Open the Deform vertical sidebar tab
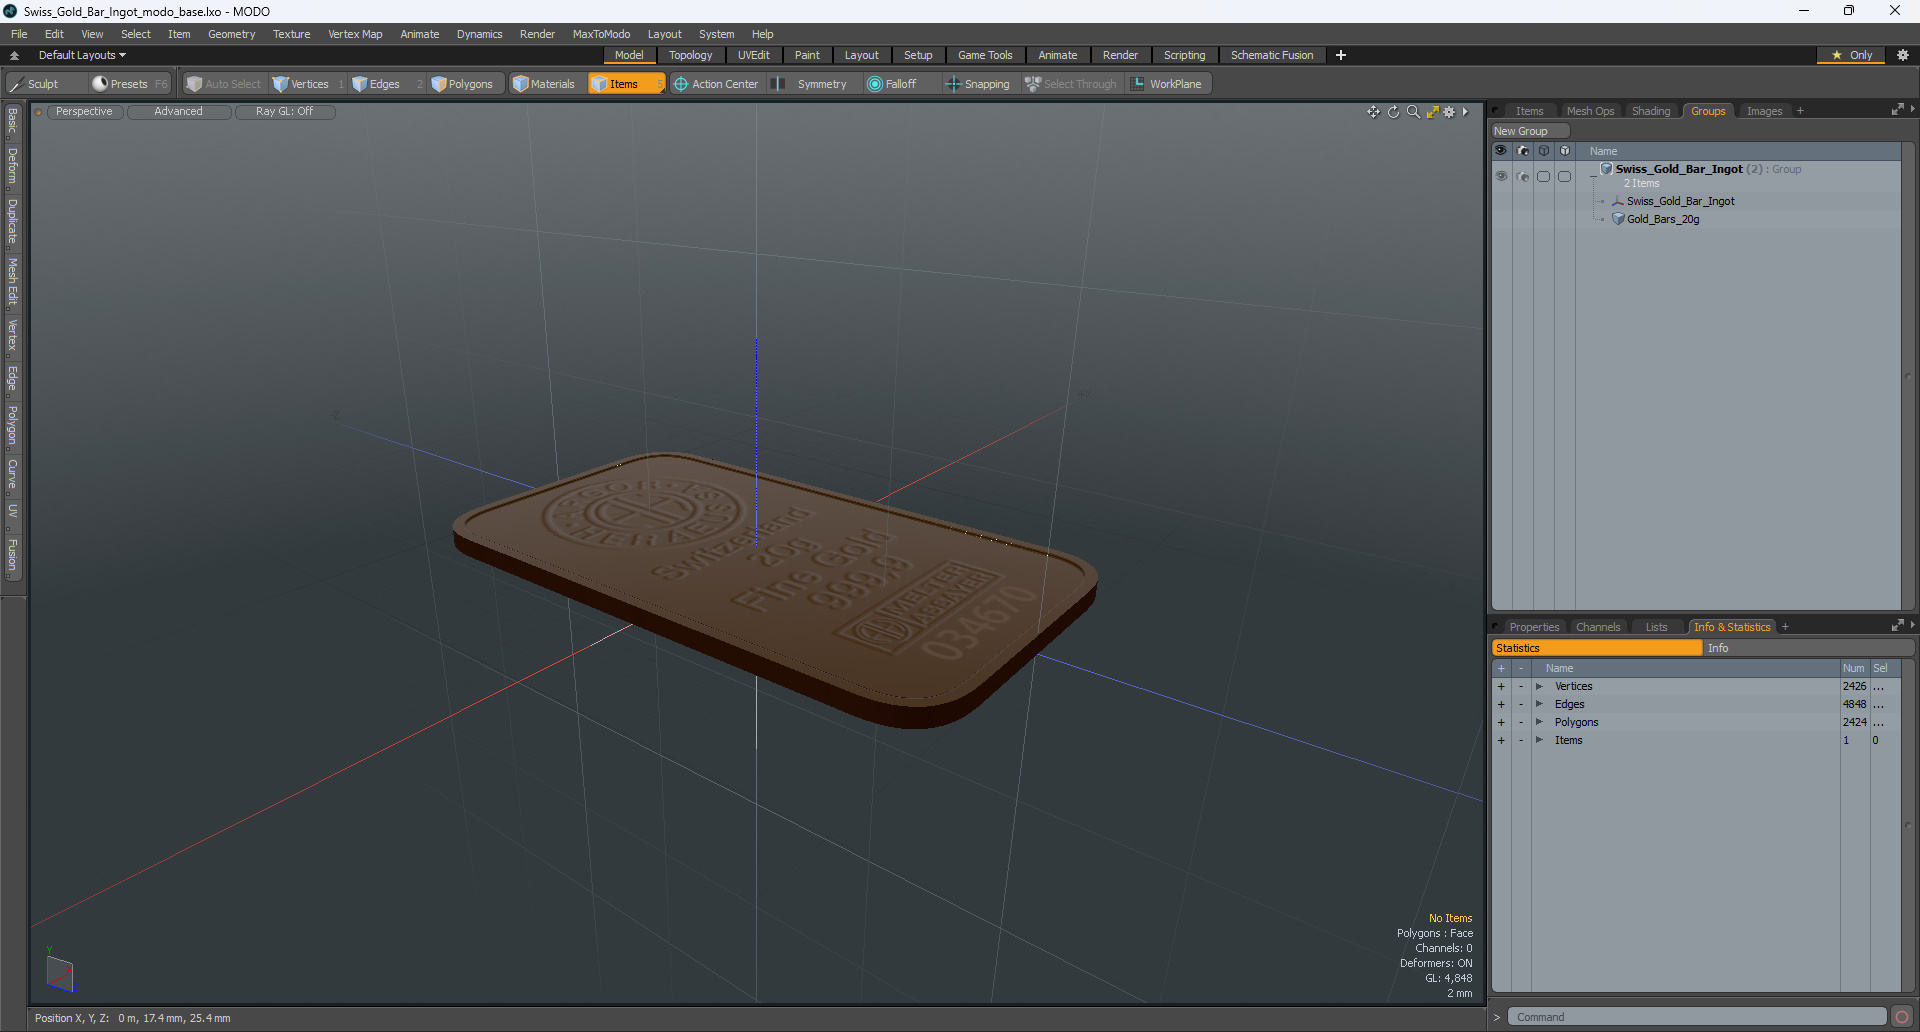Screen dimensions: 1920x1032 pyautogui.click(x=12, y=166)
